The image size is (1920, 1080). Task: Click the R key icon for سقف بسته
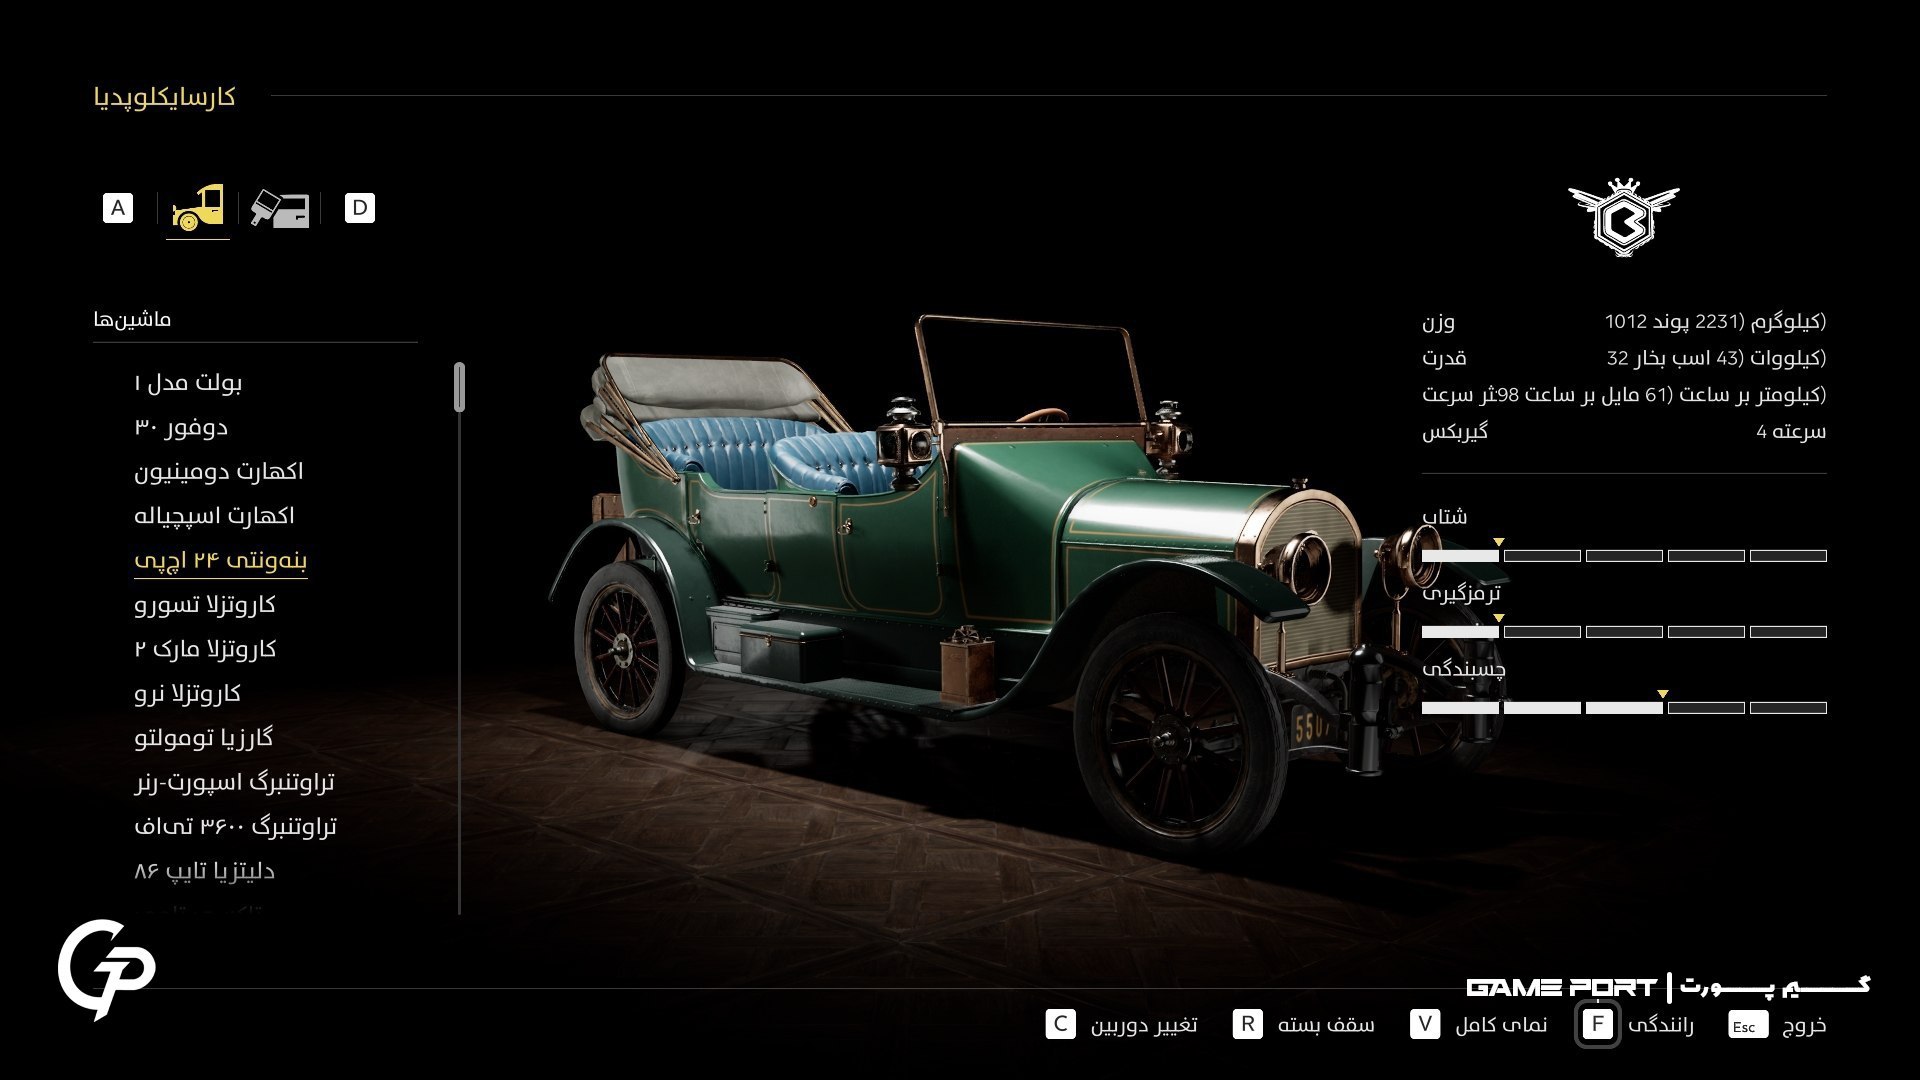coord(1248,1024)
